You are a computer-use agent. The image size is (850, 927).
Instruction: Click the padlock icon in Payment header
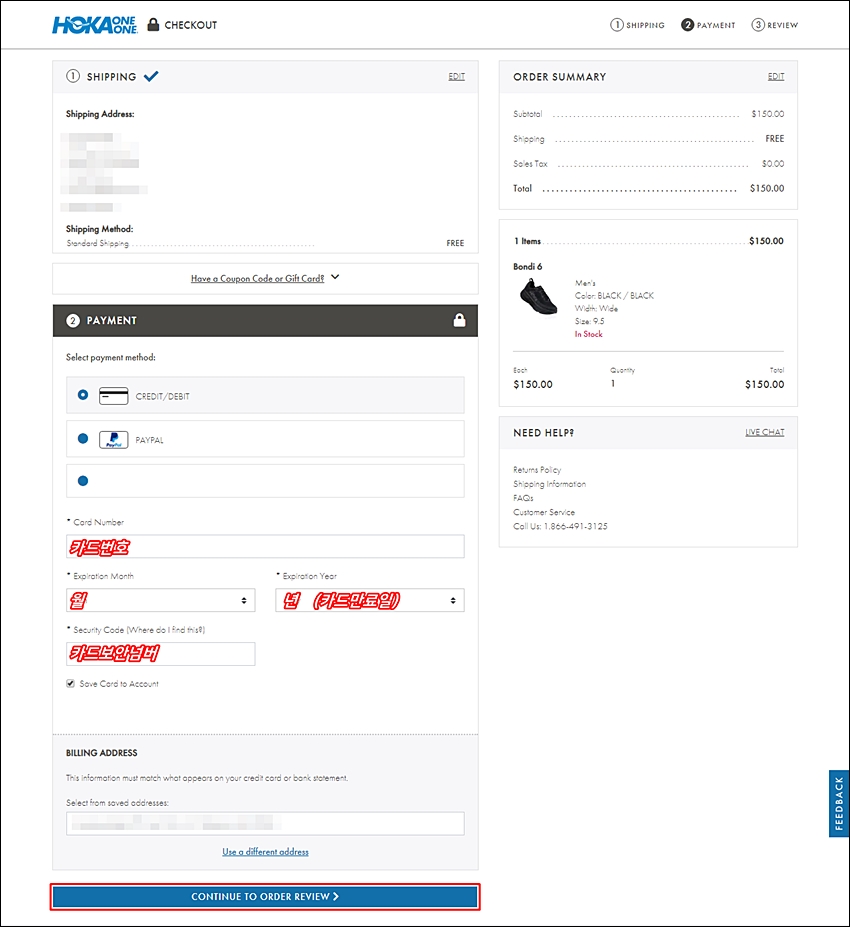point(459,320)
